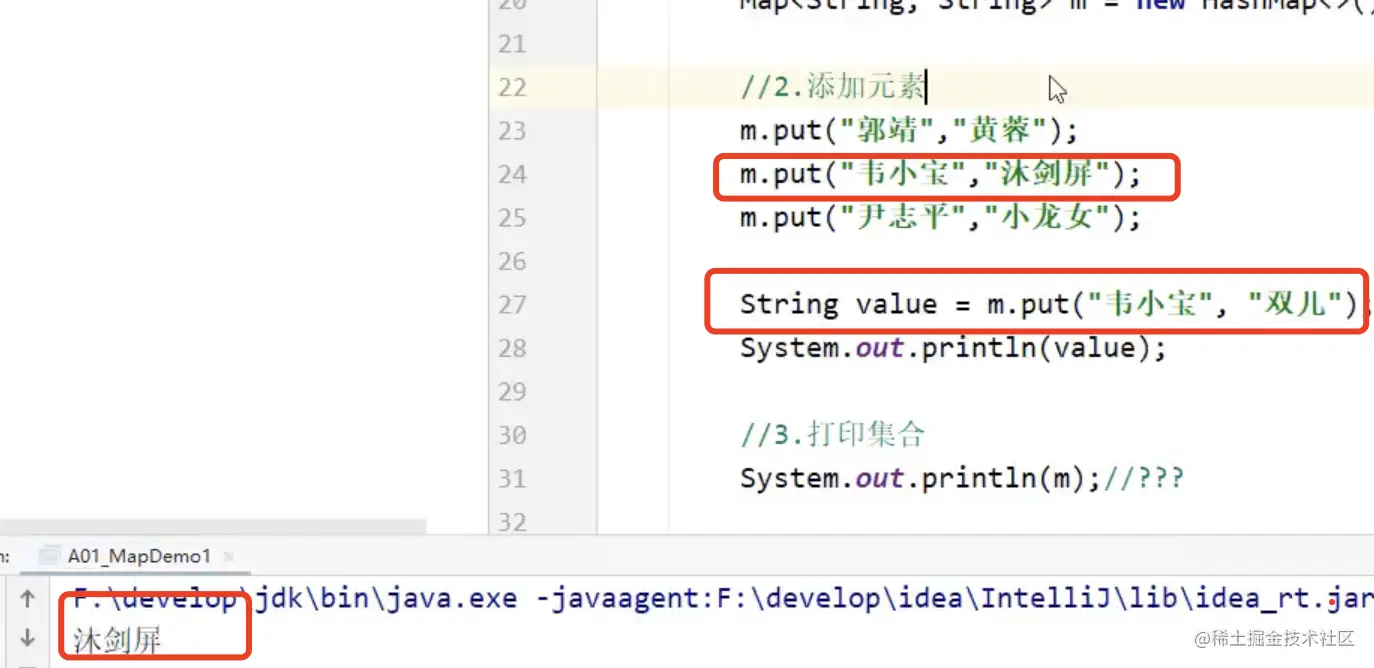Click line number 31 in gutter
The height and width of the screenshot is (668, 1374).
(x=512, y=480)
